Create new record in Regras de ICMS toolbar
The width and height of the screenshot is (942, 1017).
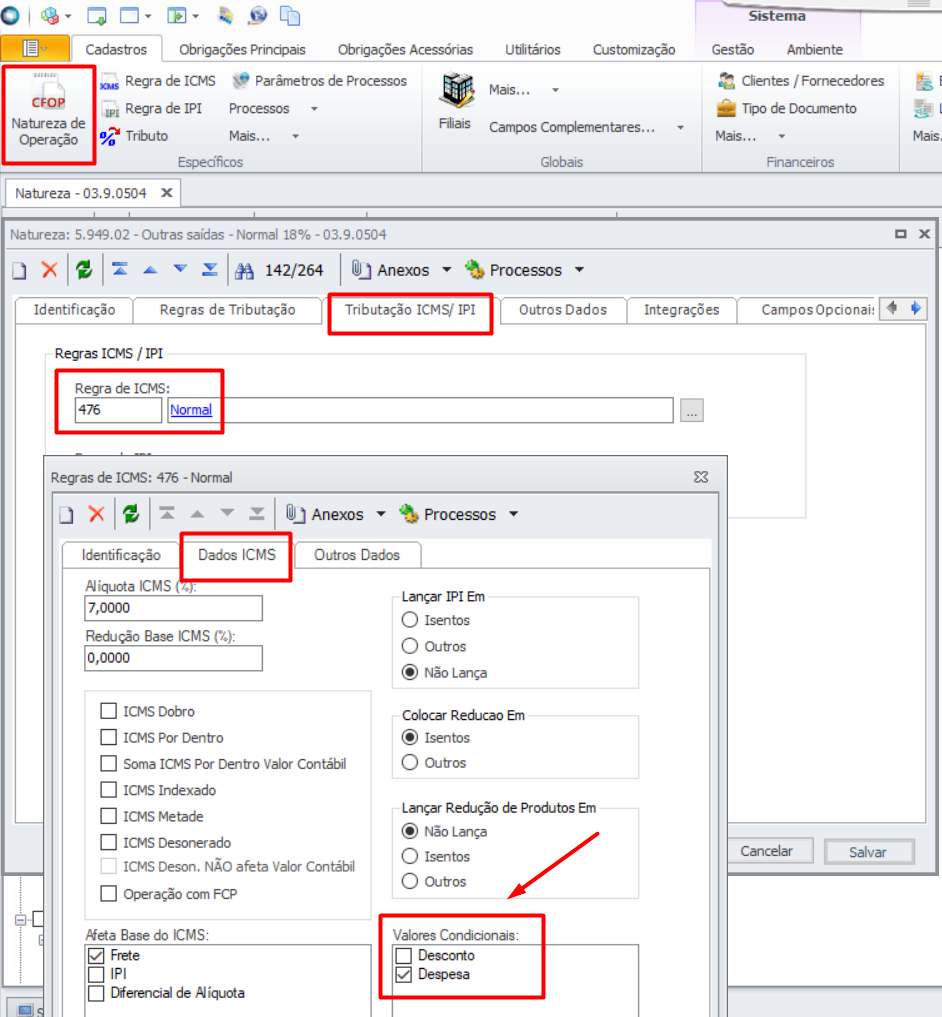(x=66, y=515)
